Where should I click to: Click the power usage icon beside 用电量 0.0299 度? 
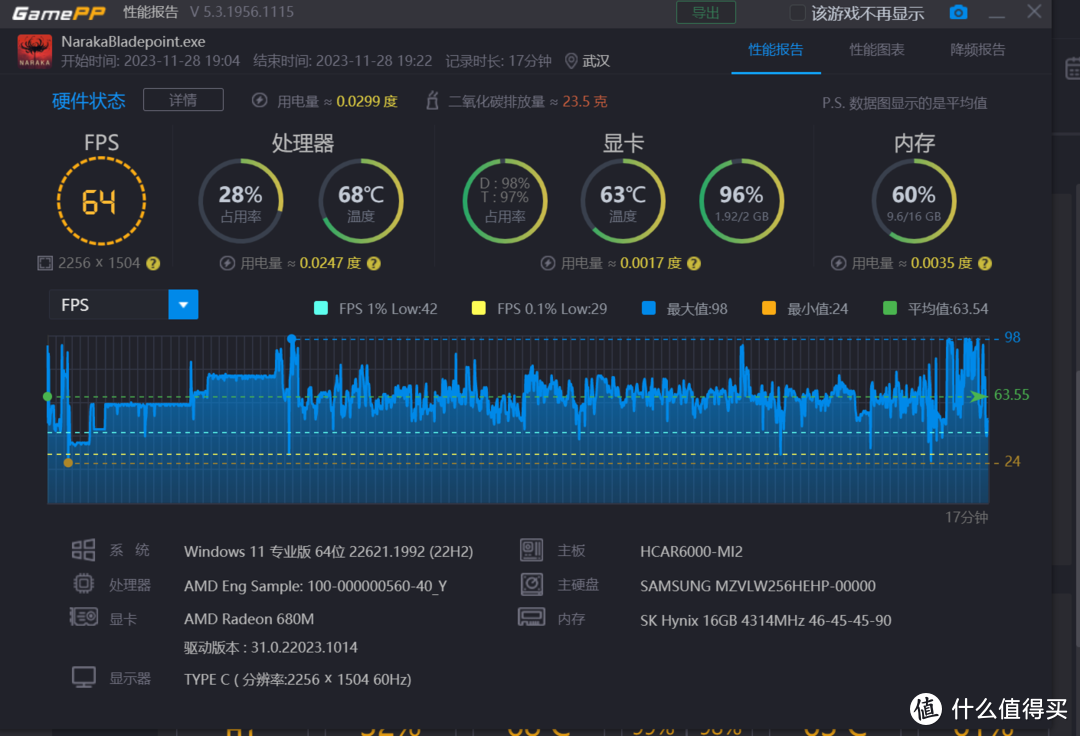260,101
